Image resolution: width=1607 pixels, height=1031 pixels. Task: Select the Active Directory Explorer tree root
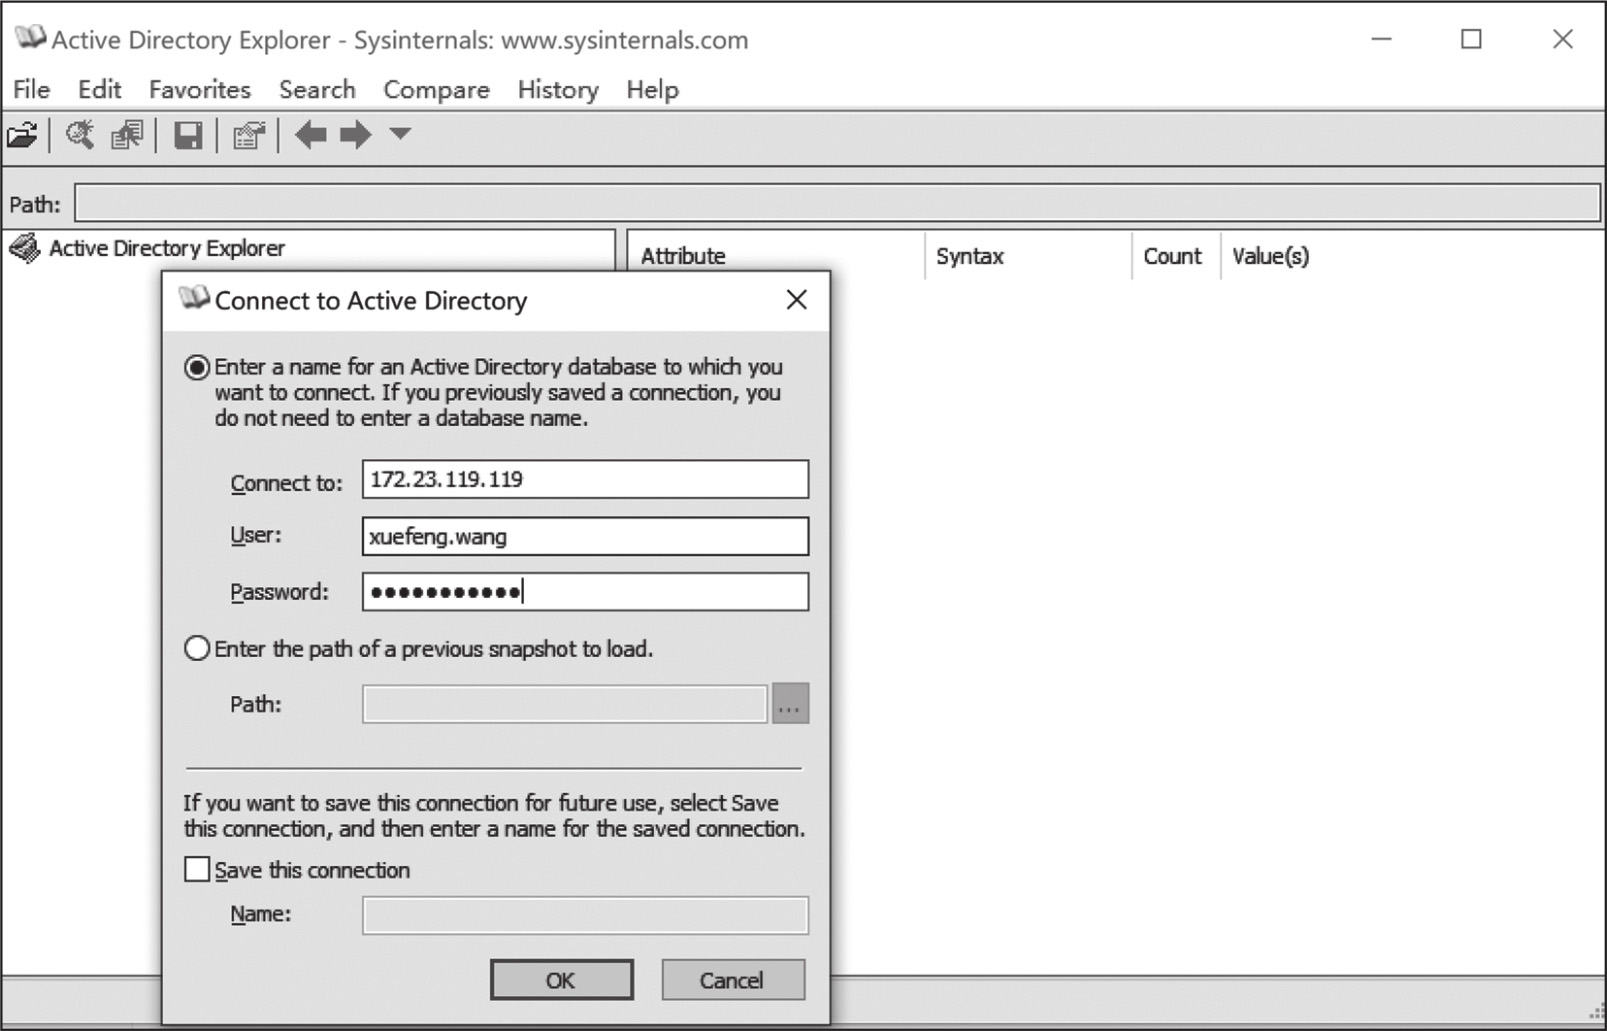tap(166, 248)
